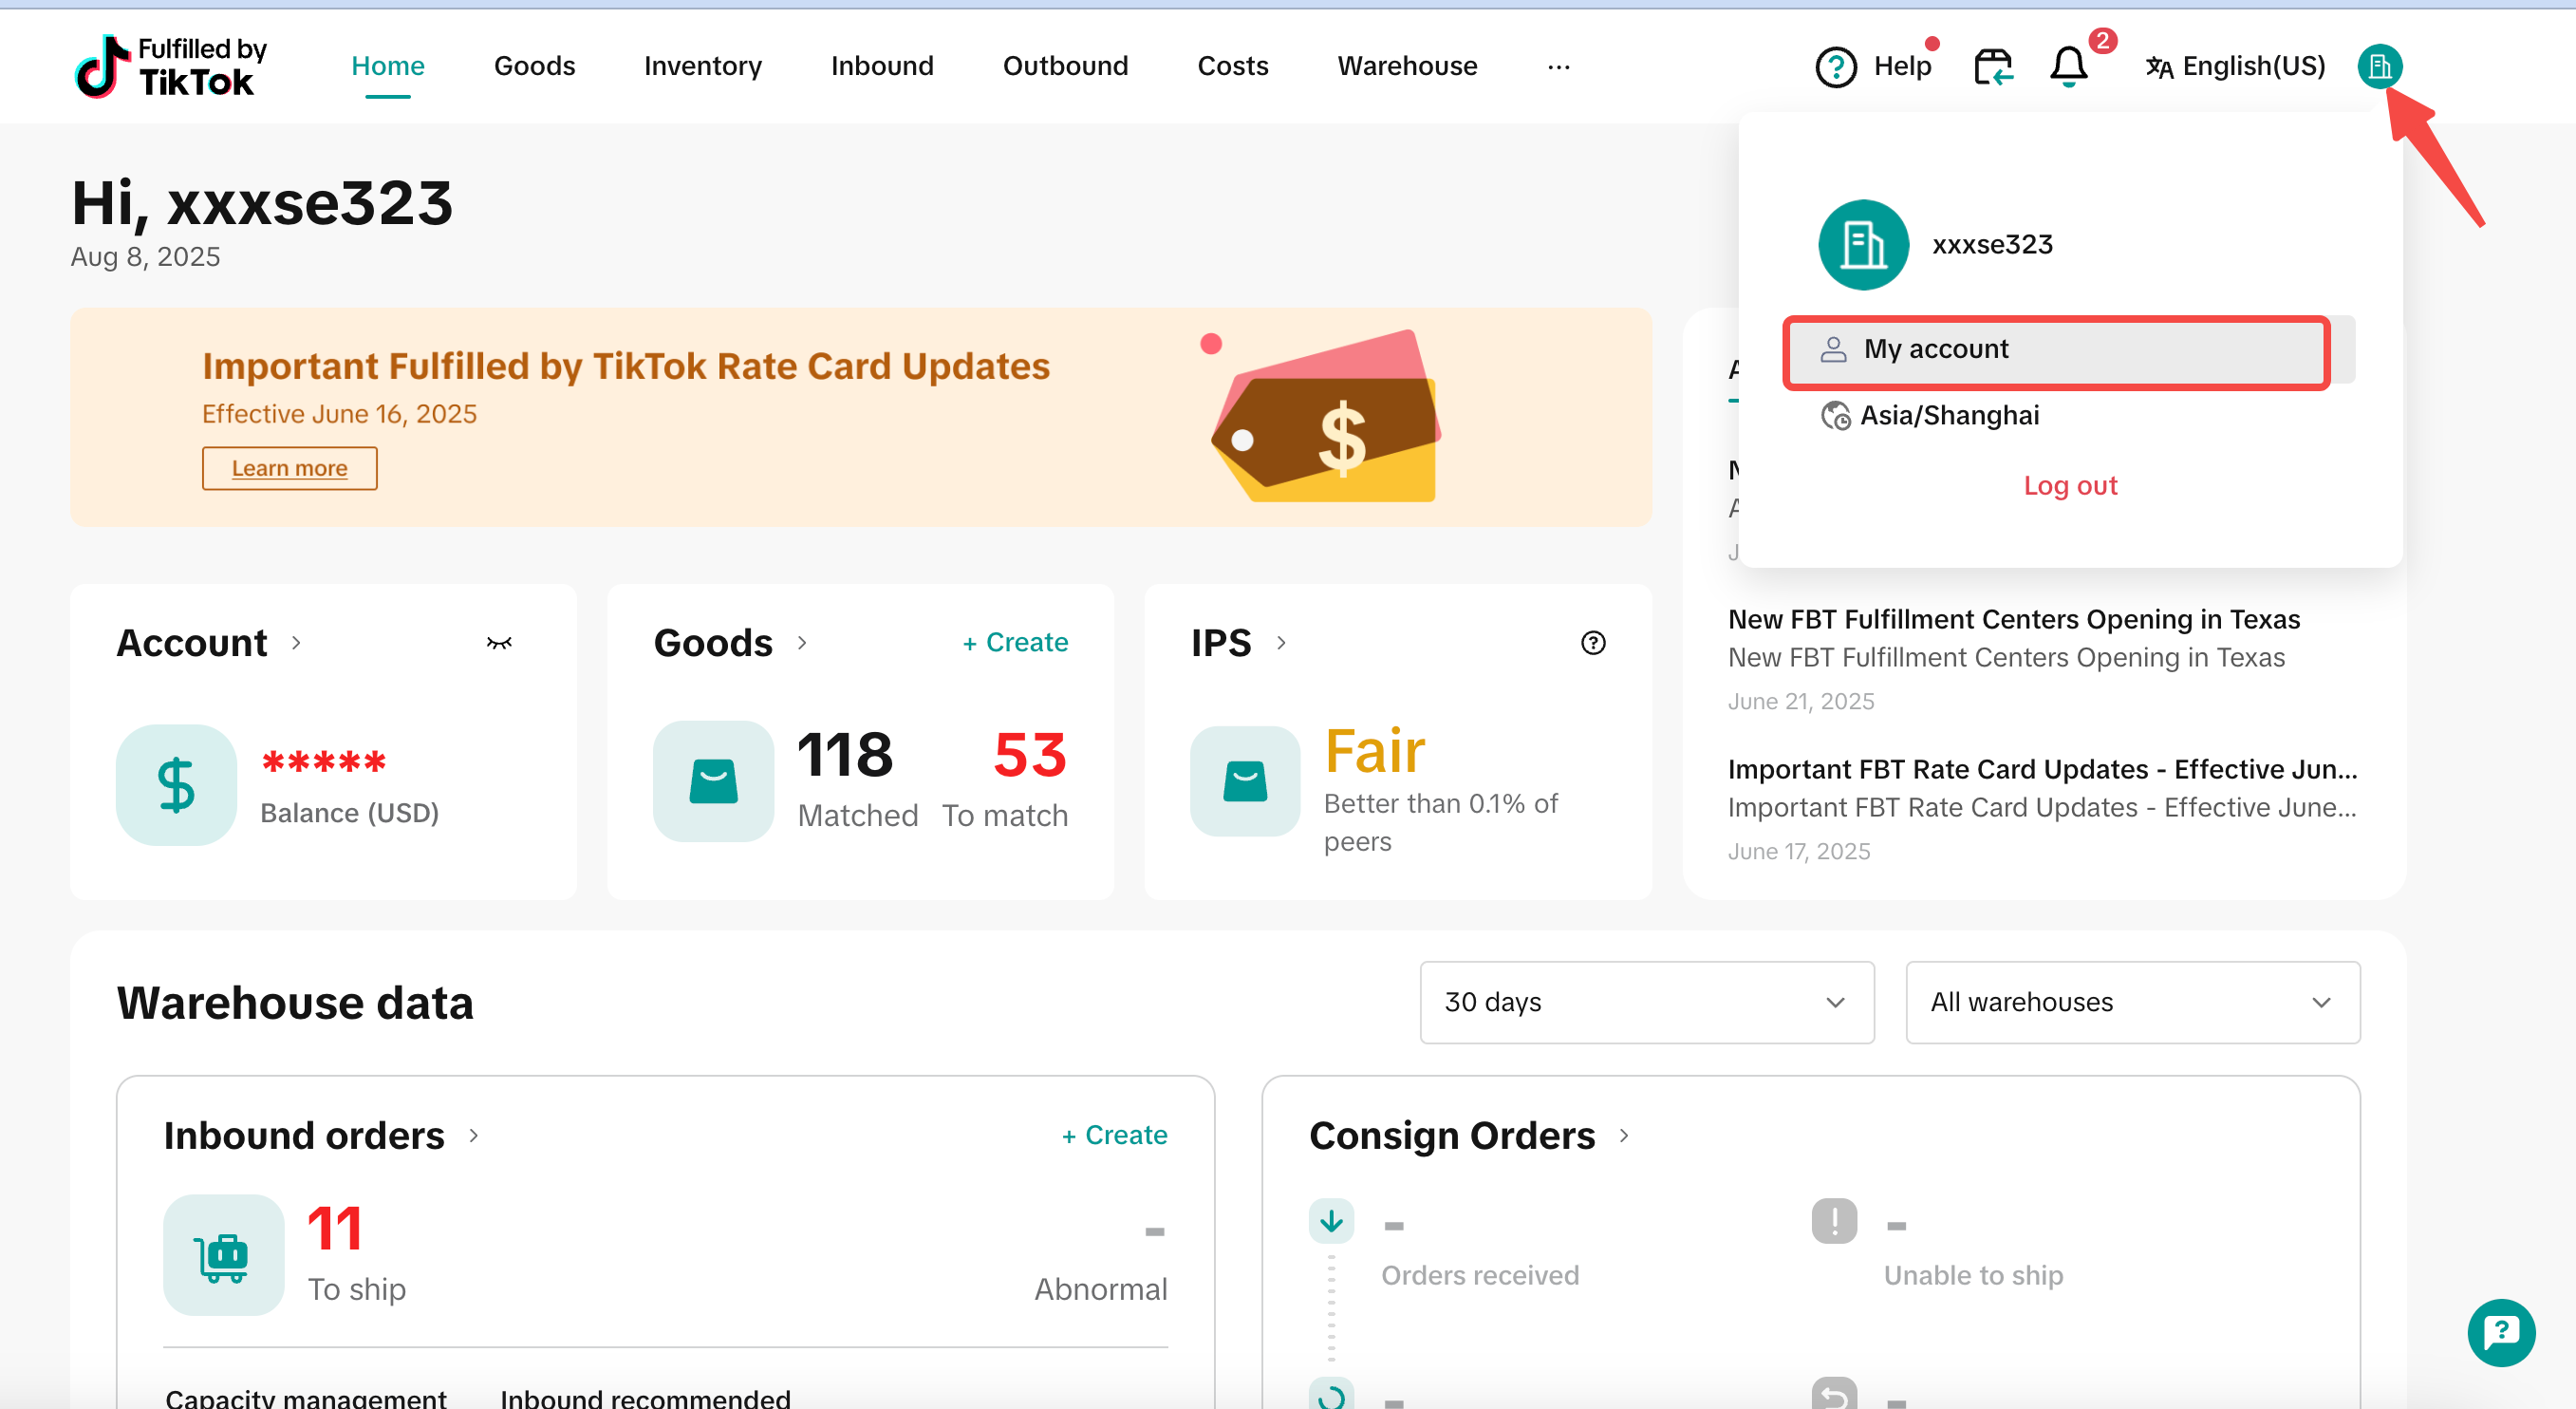Screen dimensions: 2576x1409
Task: Expand the Consign Orders chevron
Action: point(1624,1135)
